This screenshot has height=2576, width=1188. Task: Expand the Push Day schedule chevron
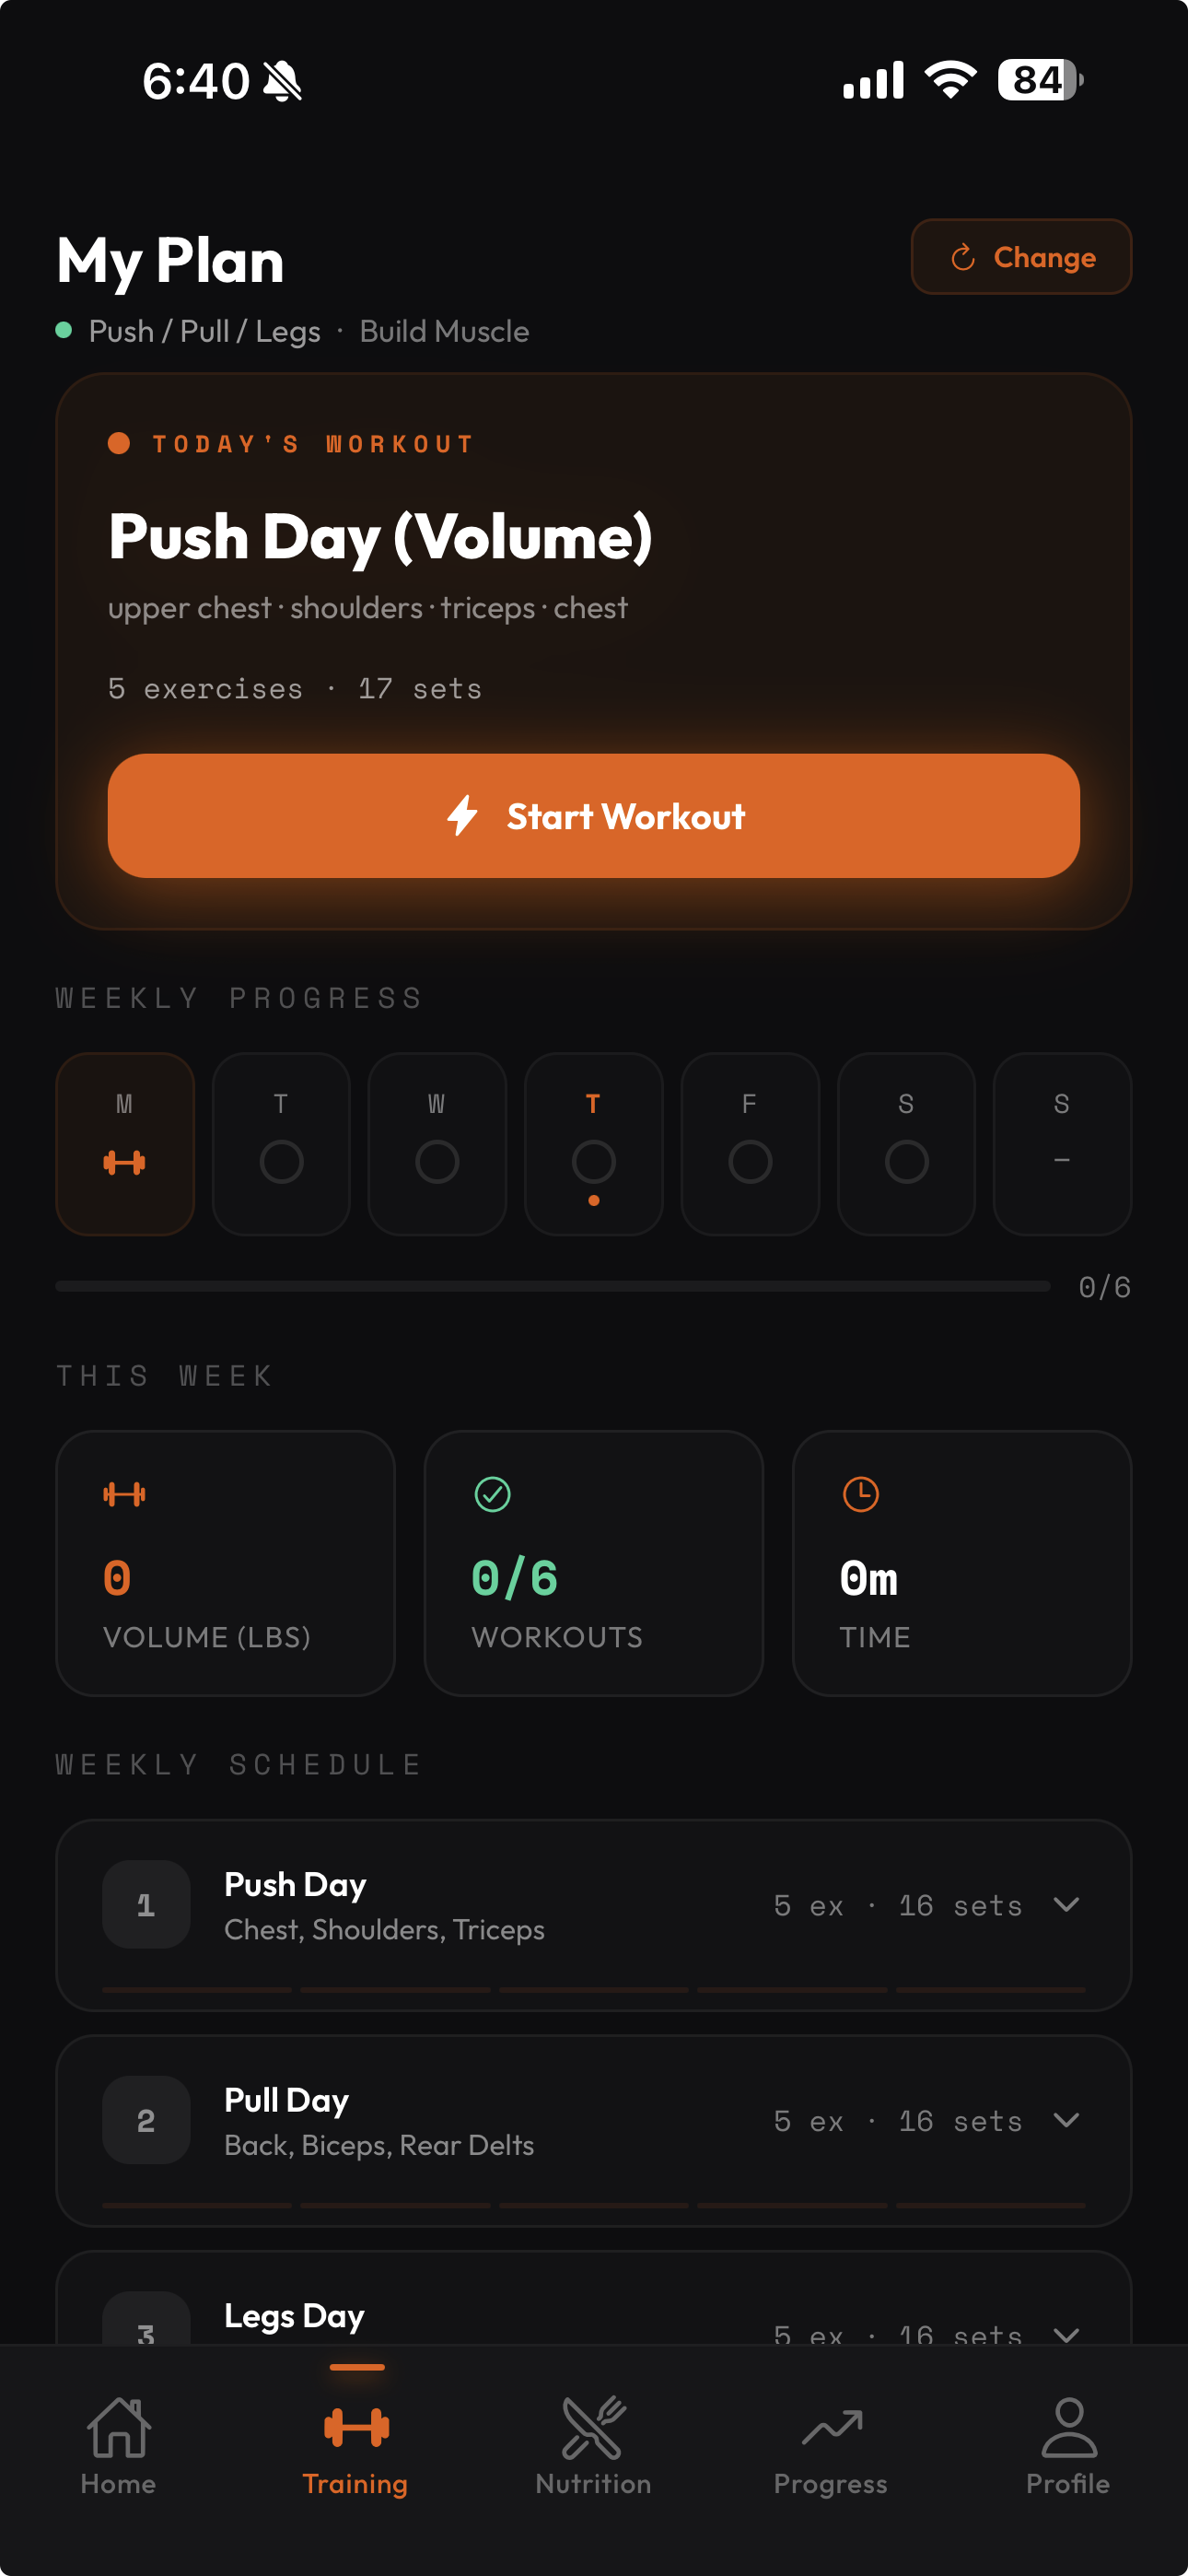[1066, 1905]
